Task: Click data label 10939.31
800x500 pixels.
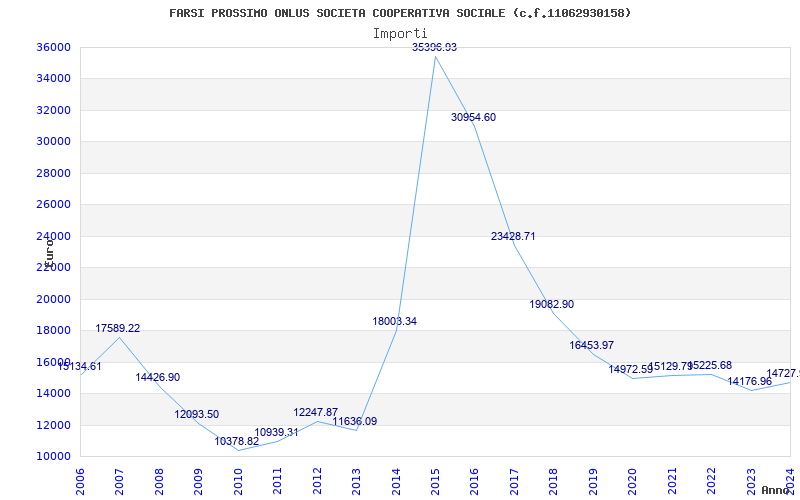Action: [276, 433]
